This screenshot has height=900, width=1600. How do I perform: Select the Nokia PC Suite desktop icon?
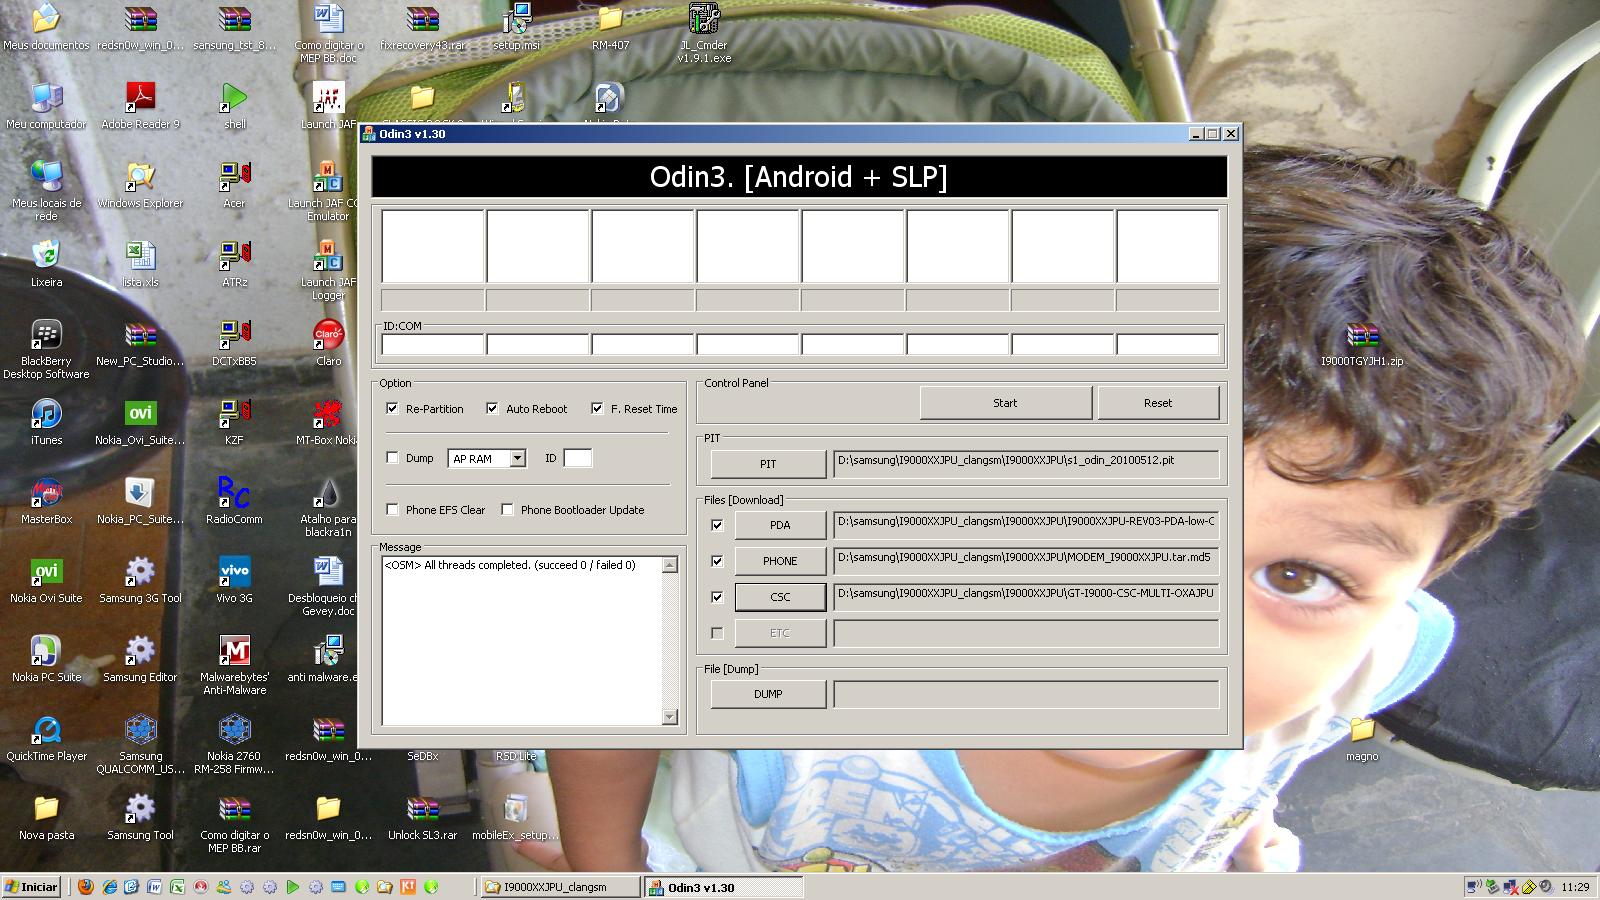coord(46,659)
